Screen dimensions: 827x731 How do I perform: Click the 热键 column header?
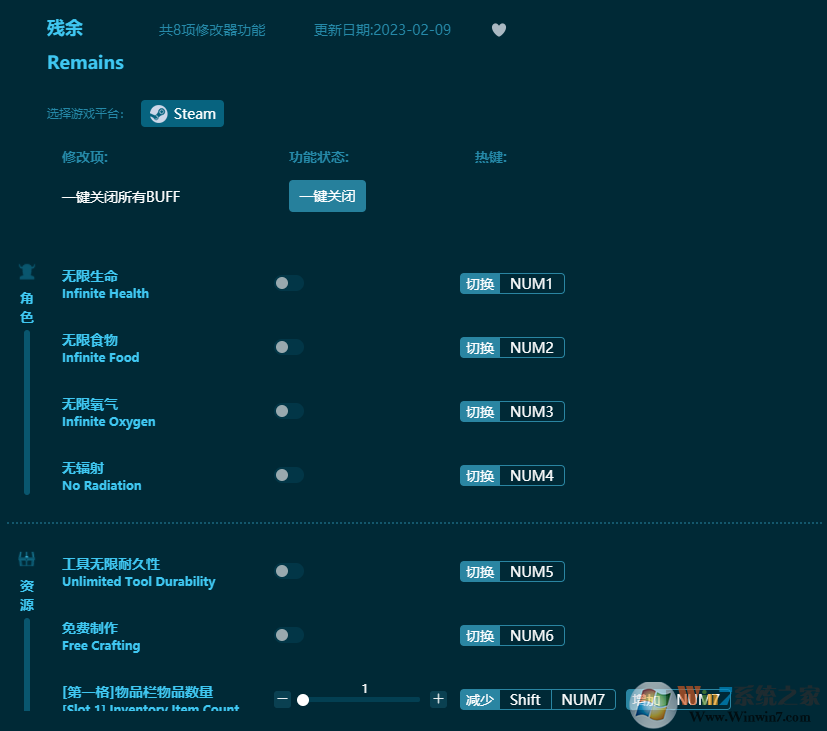[x=491, y=157]
